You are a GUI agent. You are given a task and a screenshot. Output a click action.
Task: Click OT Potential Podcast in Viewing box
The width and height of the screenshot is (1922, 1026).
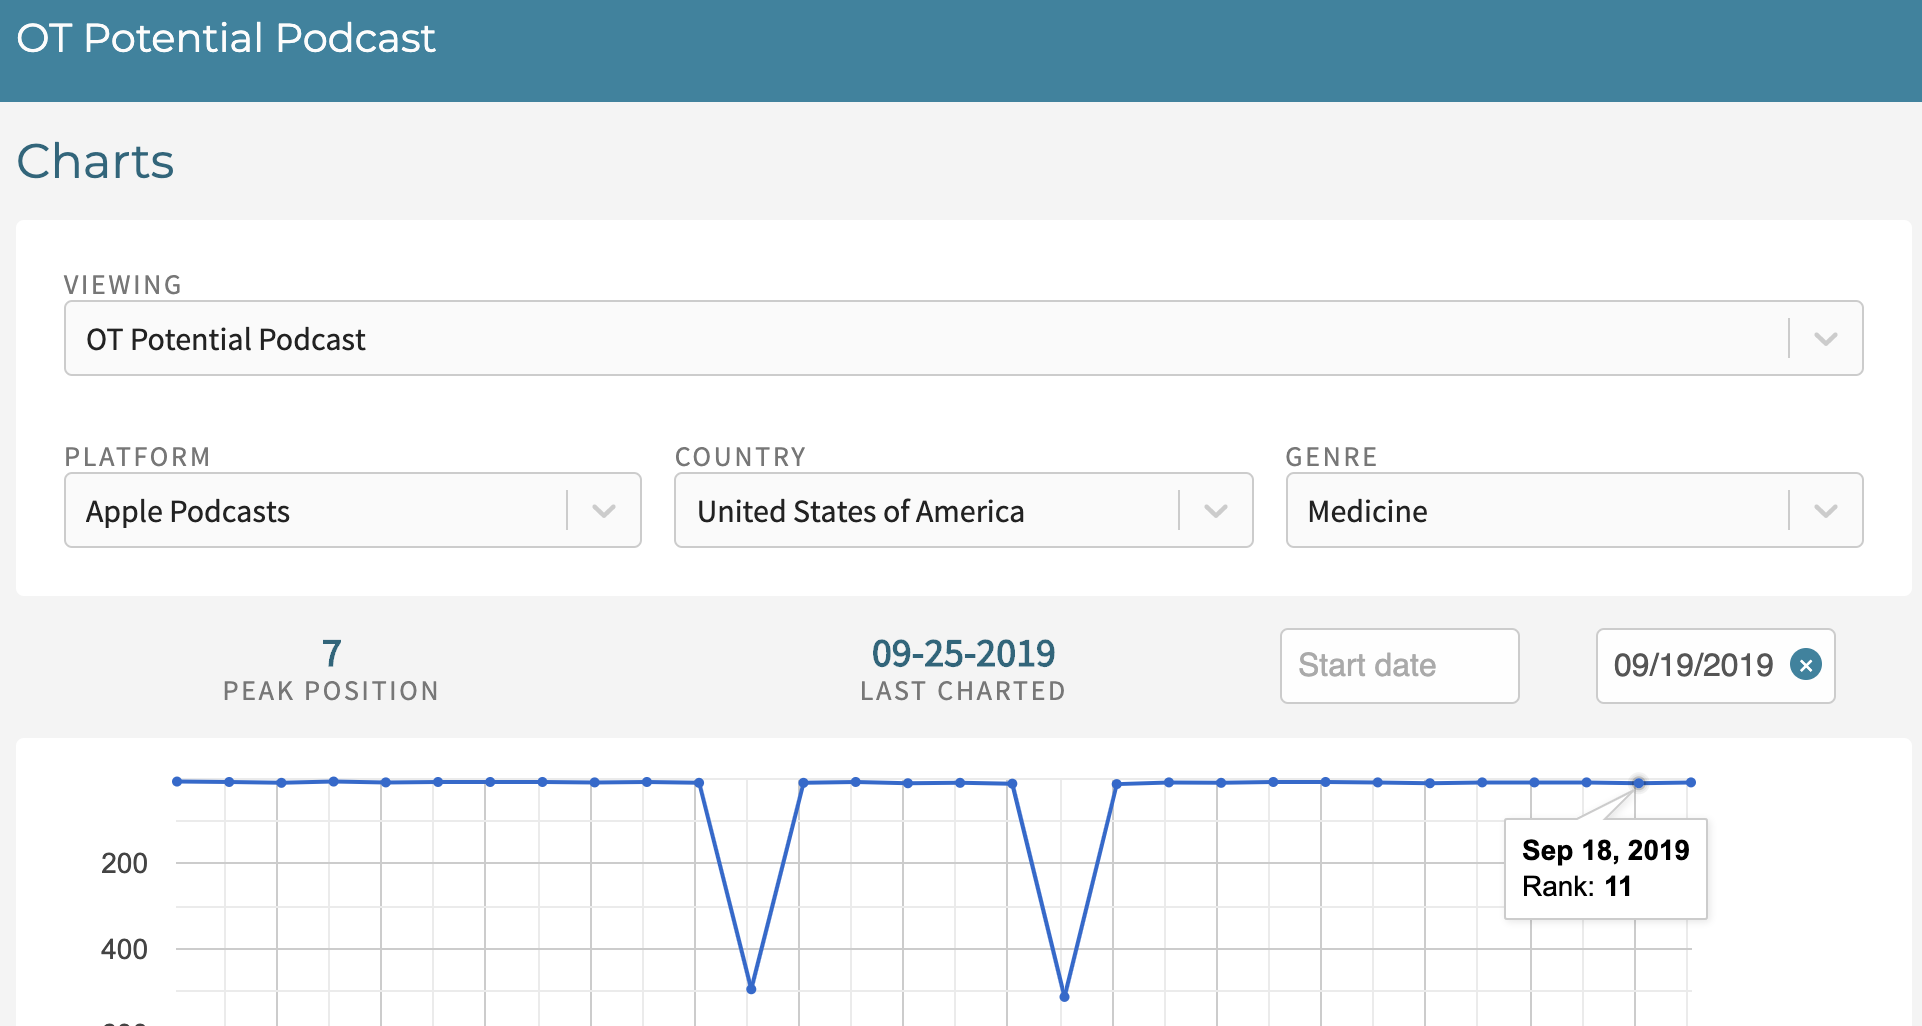point(226,339)
